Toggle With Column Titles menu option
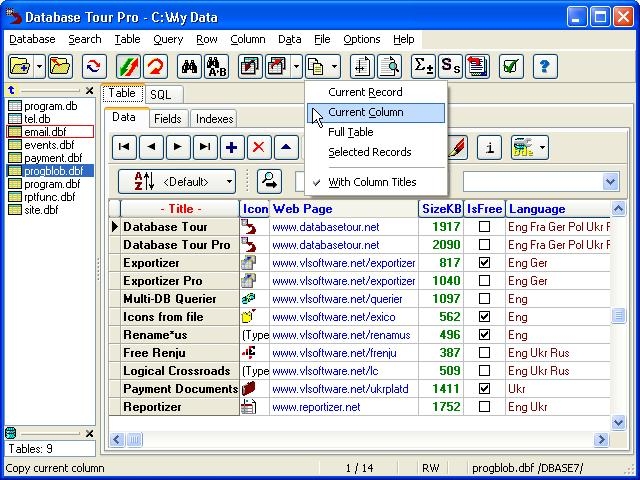640x480 pixels. tap(358, 182)
